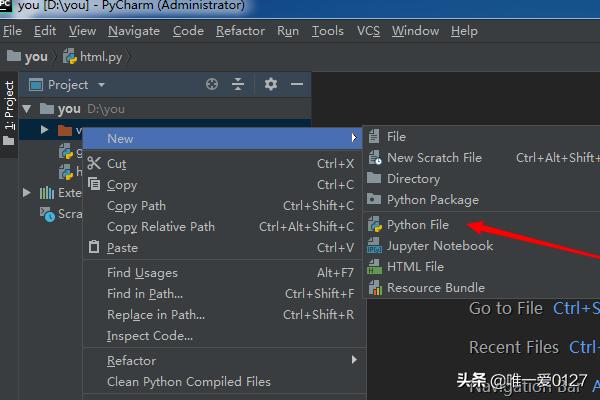This screenshot has width=600, height=400.
Task: Choose Jupyter Notebook in New submenu
Action: point(440,246)
